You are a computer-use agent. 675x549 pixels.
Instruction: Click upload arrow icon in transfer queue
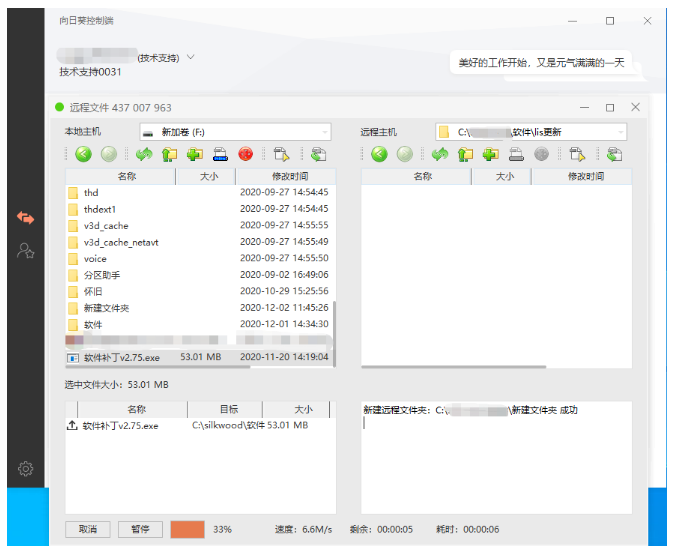(72, 425)
